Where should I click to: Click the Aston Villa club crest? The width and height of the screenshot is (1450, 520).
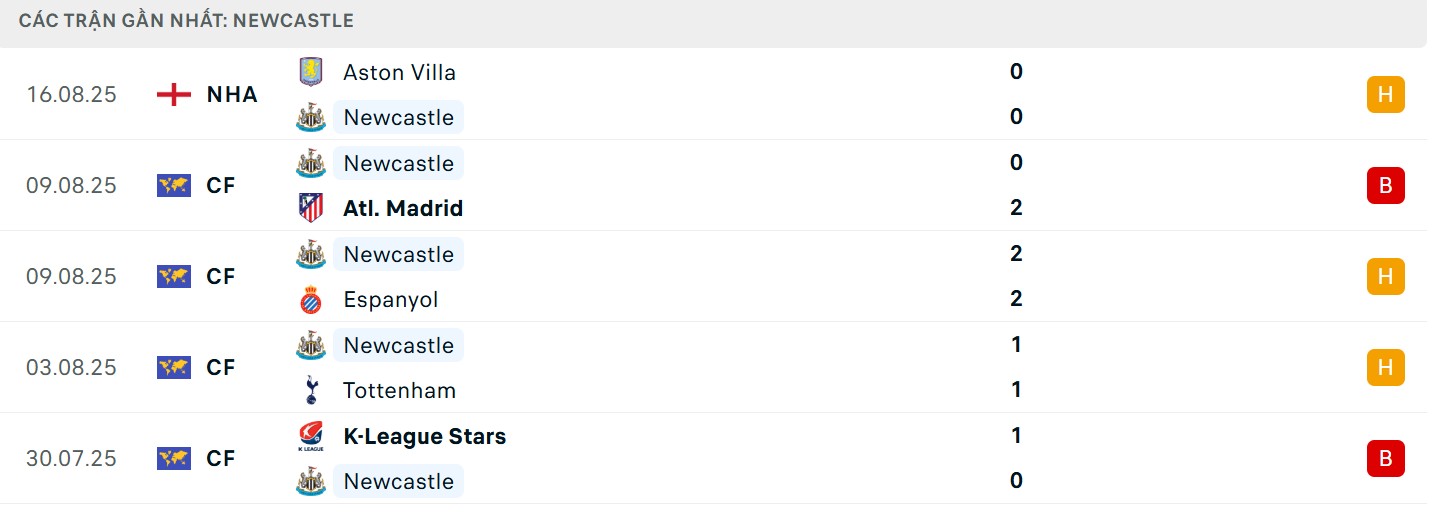point(311,72)
